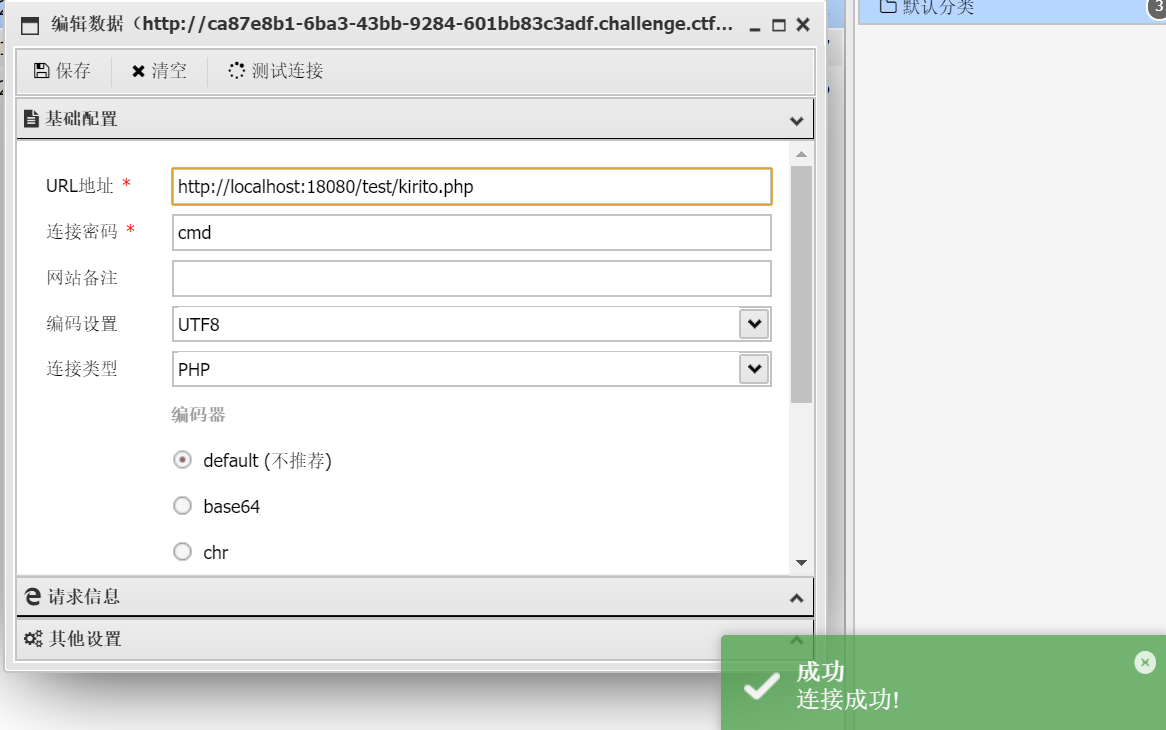Screen dimensions: 1166x730
Task: Select the chr encoder radio
Action: (182, 552)
